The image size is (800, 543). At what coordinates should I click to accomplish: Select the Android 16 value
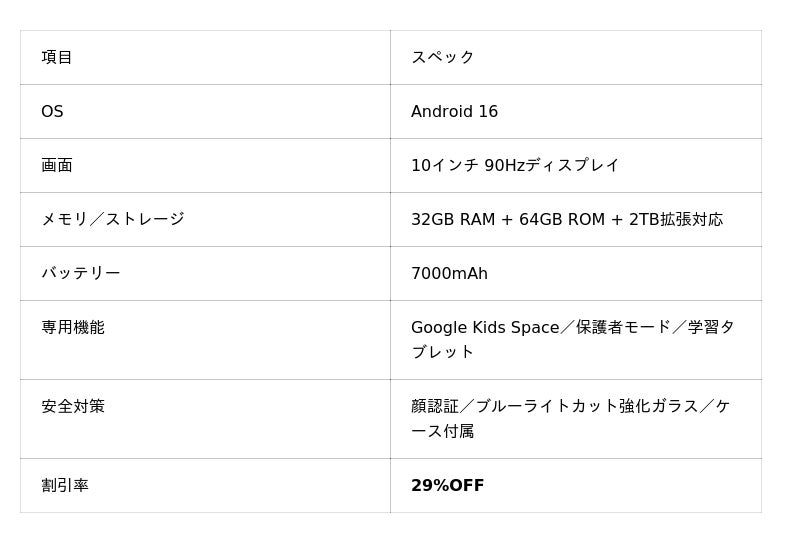454,111
